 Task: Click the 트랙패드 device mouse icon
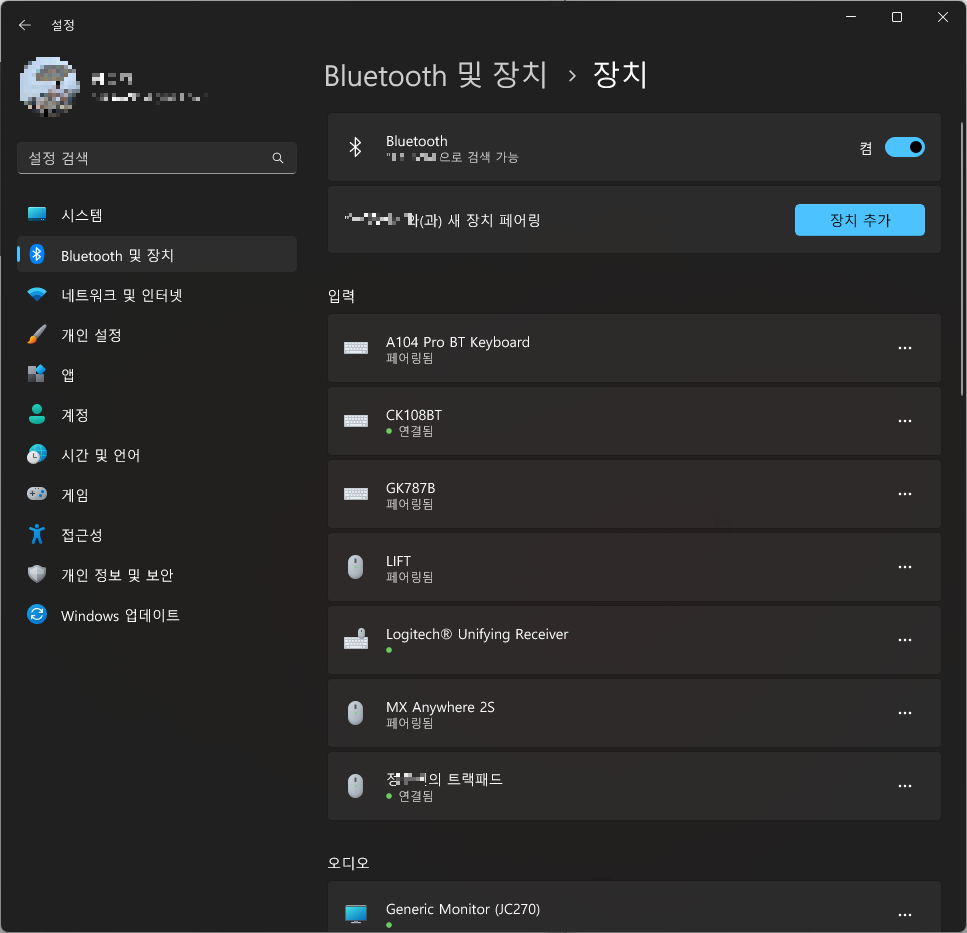355,786
